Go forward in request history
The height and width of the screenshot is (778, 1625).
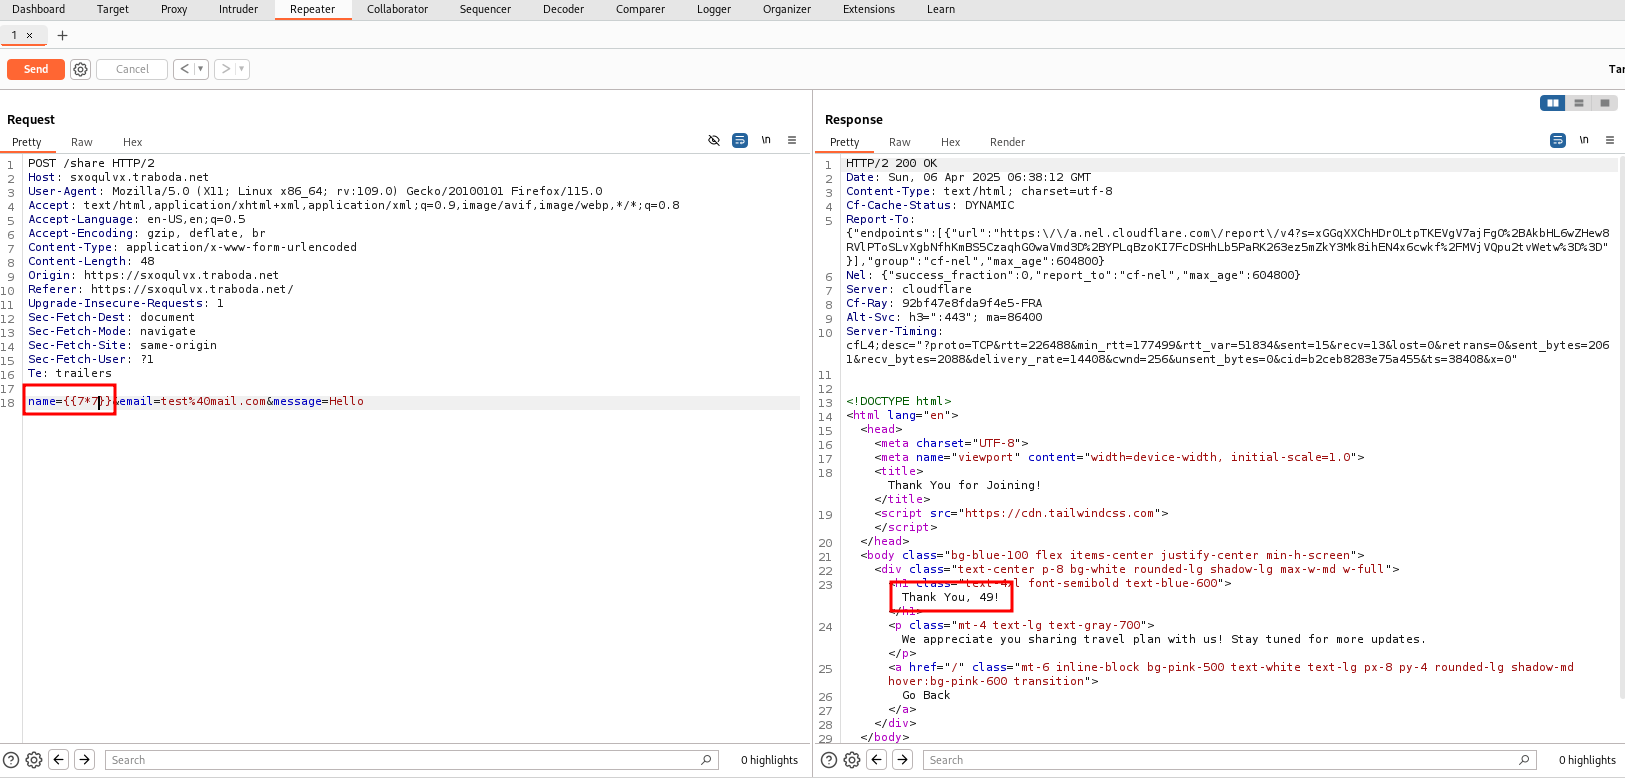tap(226, 69)
